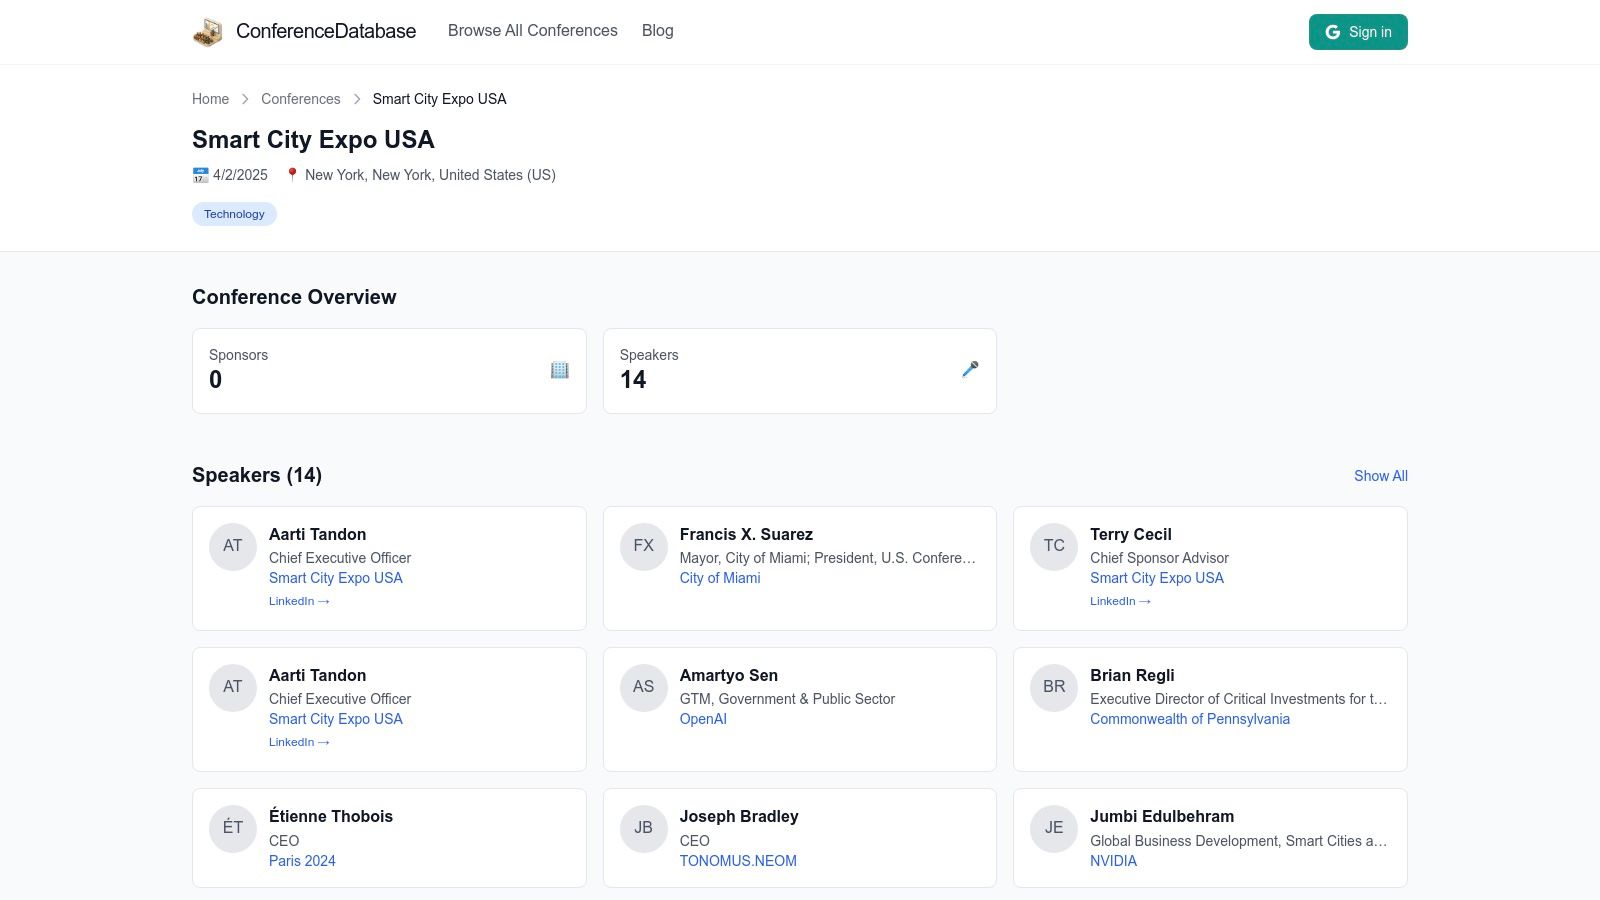Click the ConferenceDatabase logo icon
This screenshot has width=1600, height=900.
tap(208, 32)
